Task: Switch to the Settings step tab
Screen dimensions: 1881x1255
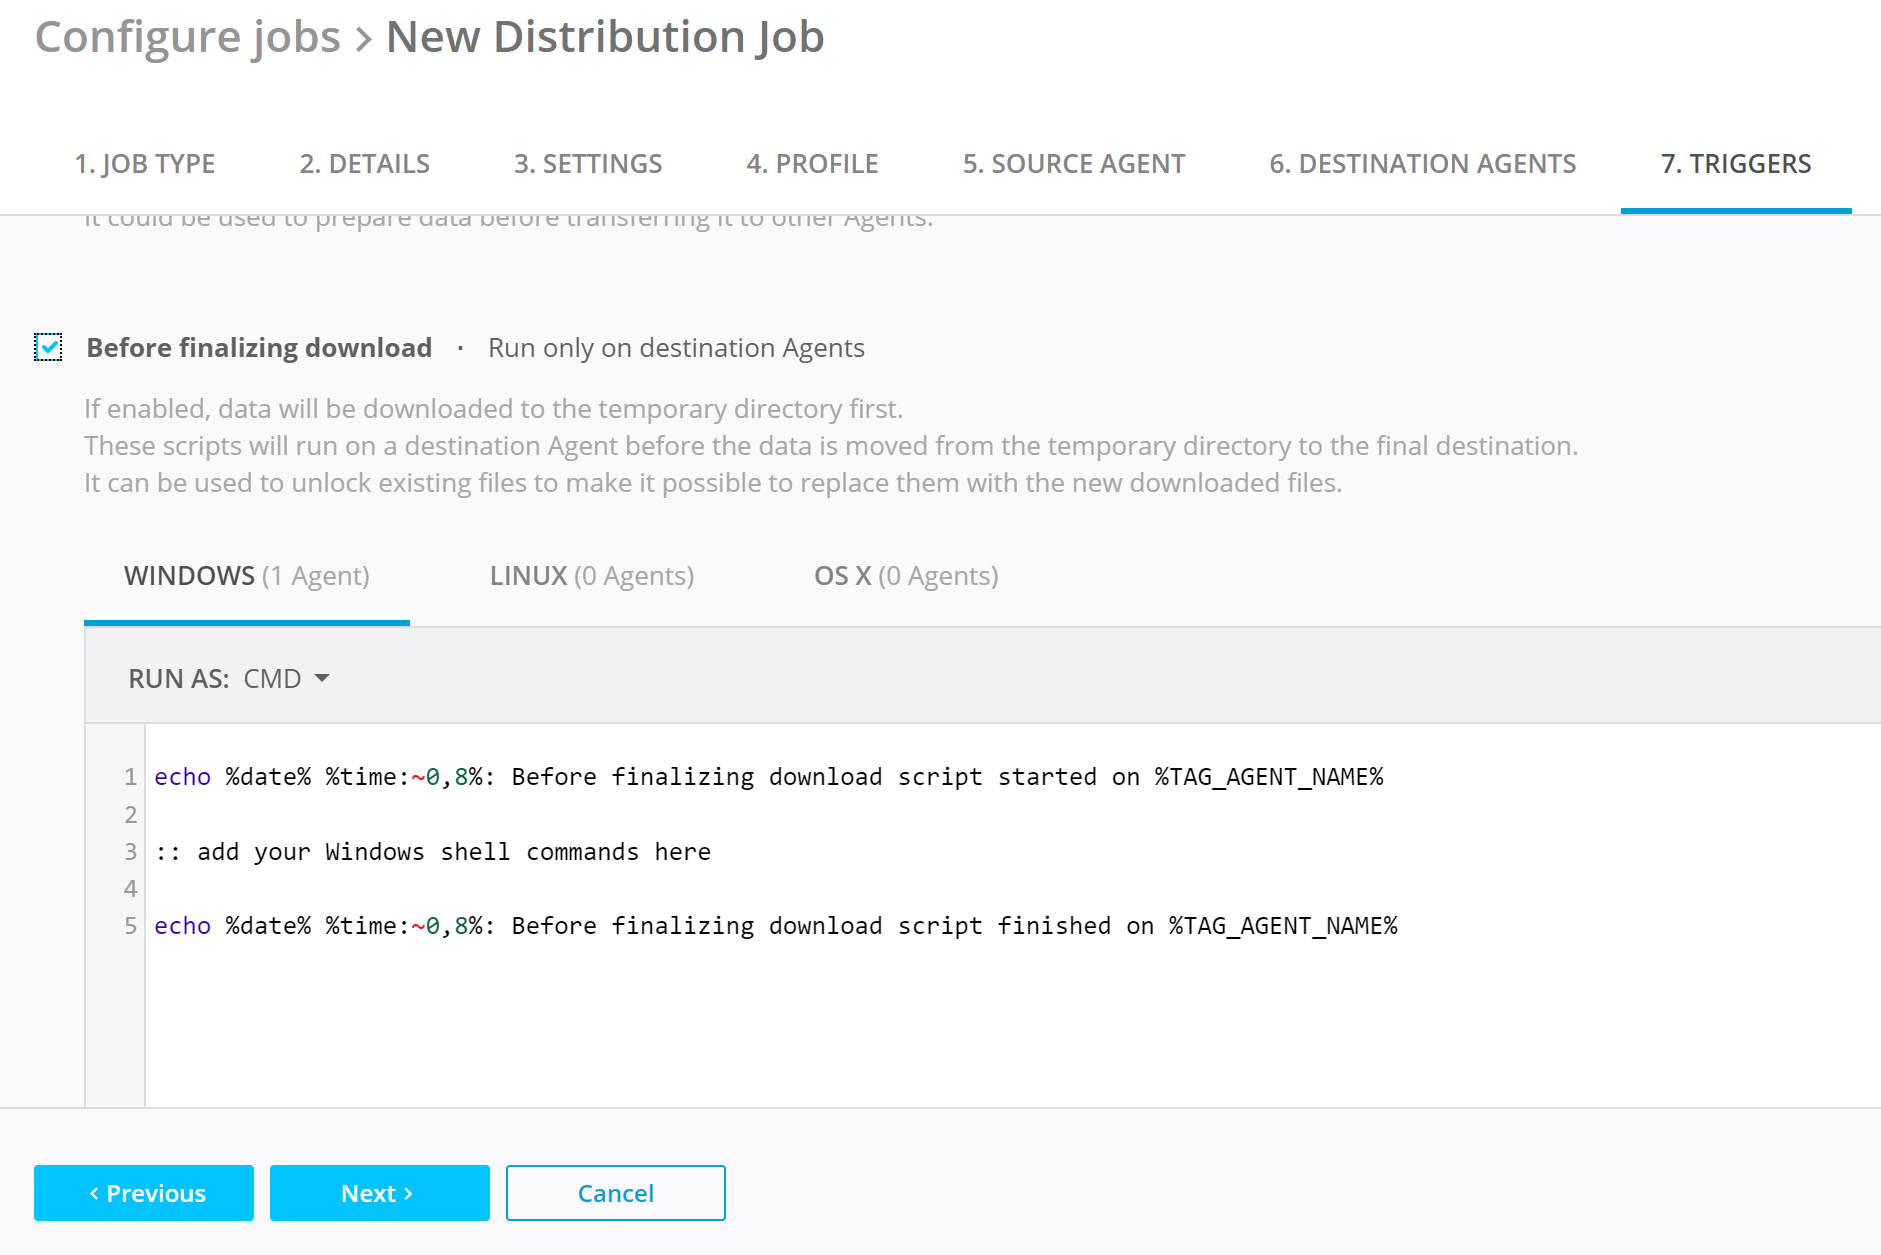Action: click(588, 164)
